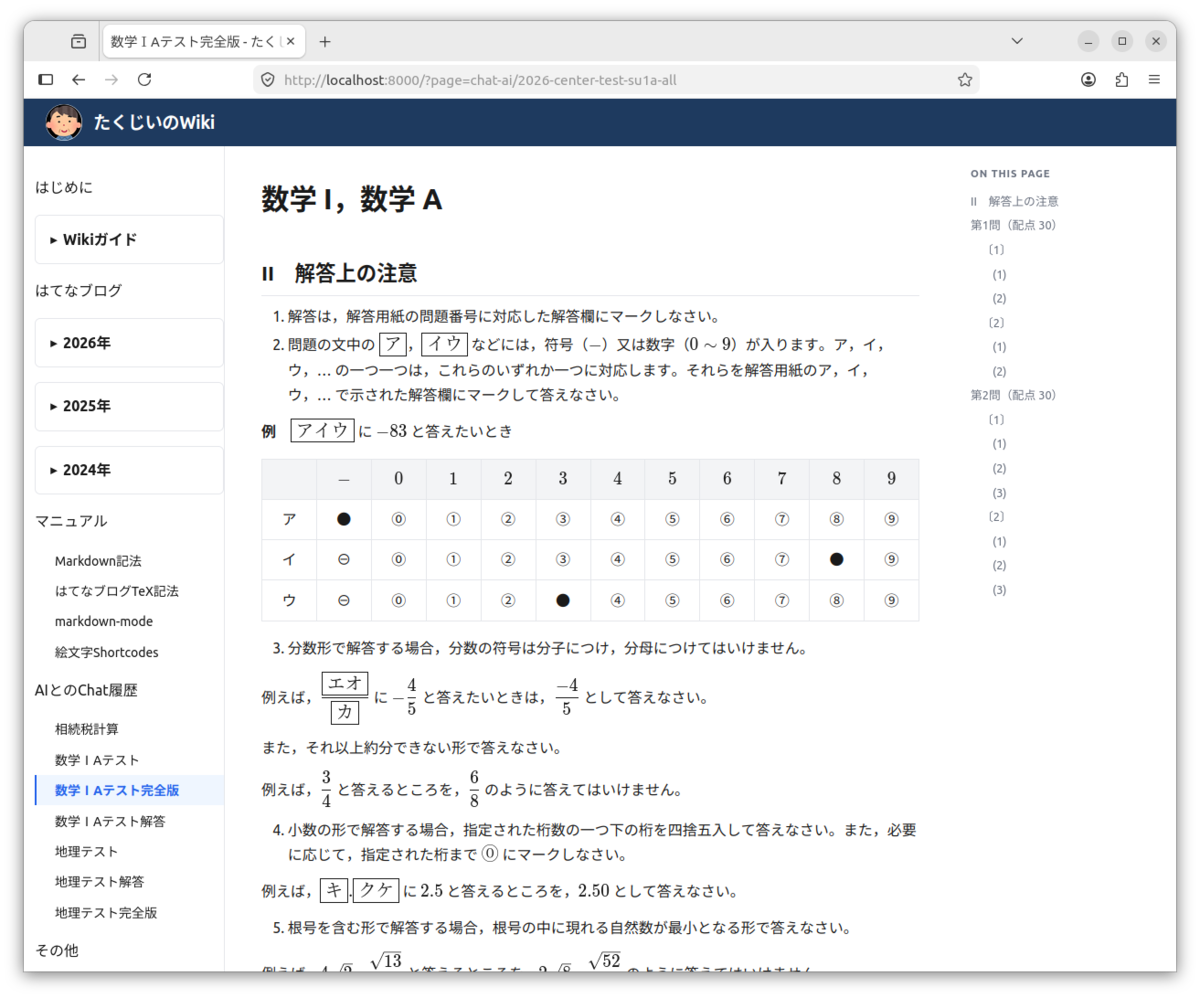Click the AIとのChat履歴 sidebar heading
This screenshot has height=998, width=1200.
86,689
